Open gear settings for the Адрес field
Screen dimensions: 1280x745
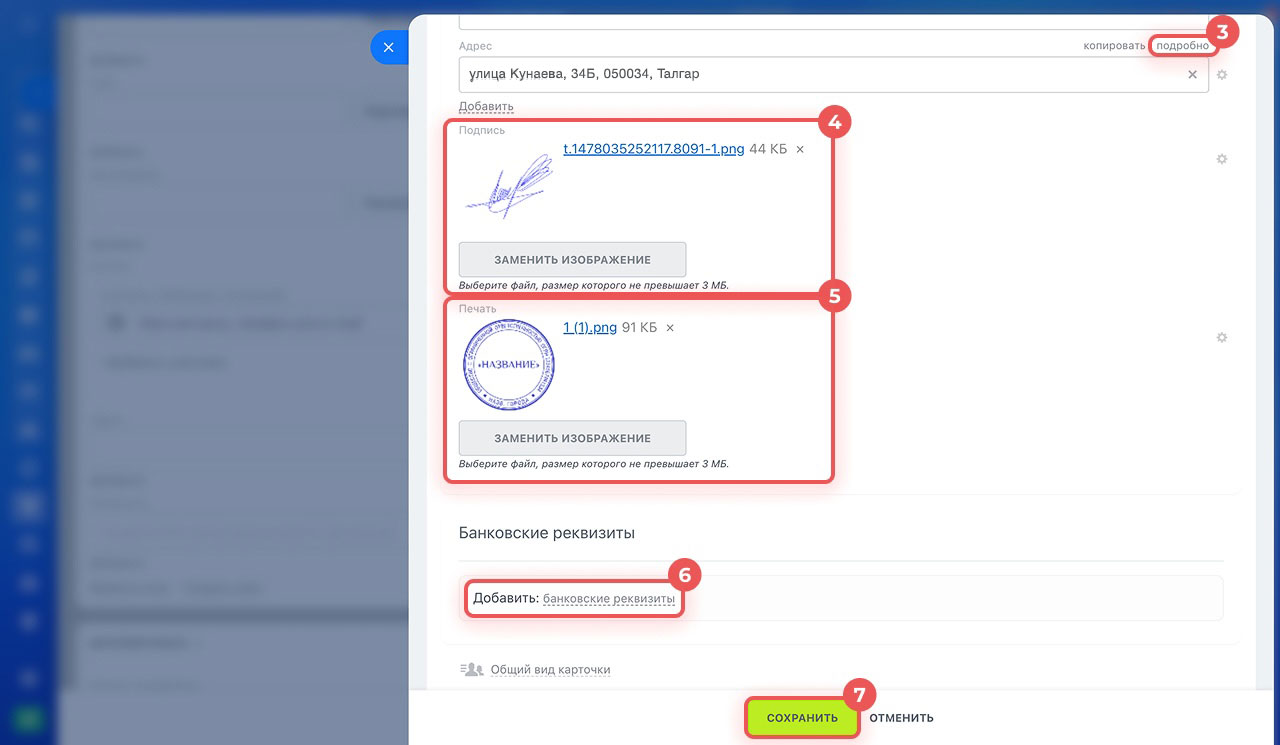point(1222,75)
